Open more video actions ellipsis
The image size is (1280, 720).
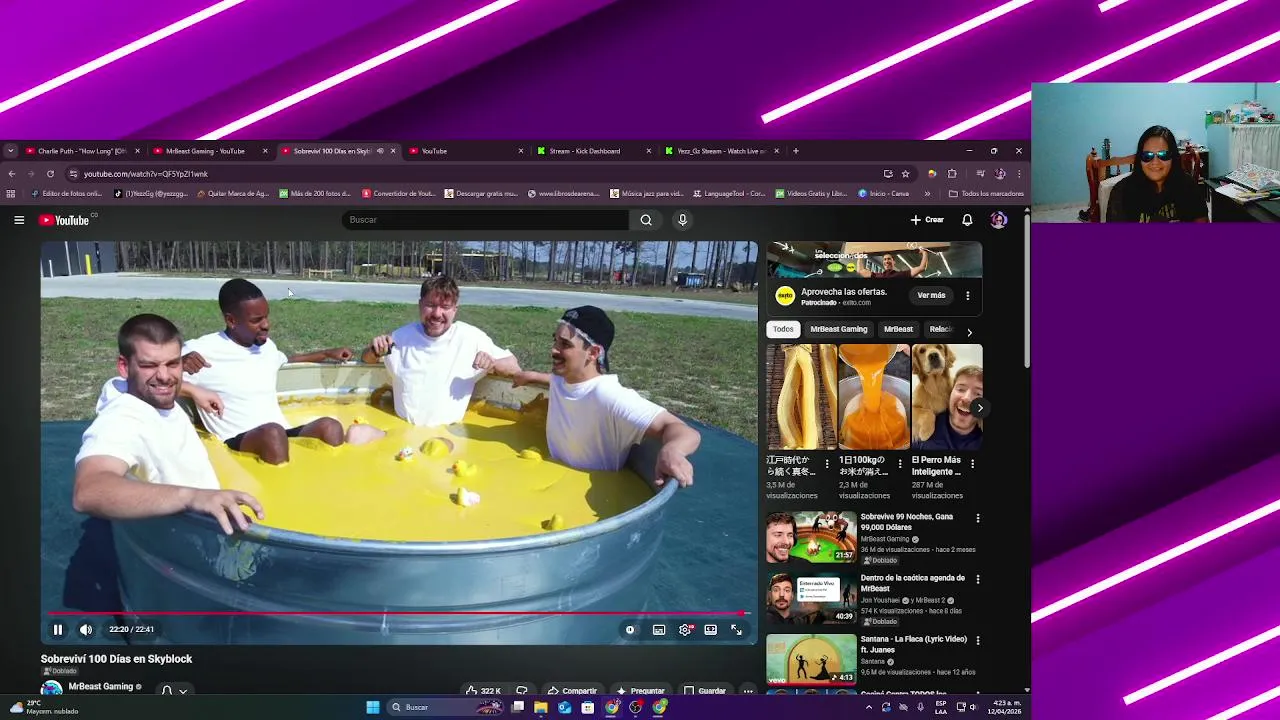coord(747,690)
